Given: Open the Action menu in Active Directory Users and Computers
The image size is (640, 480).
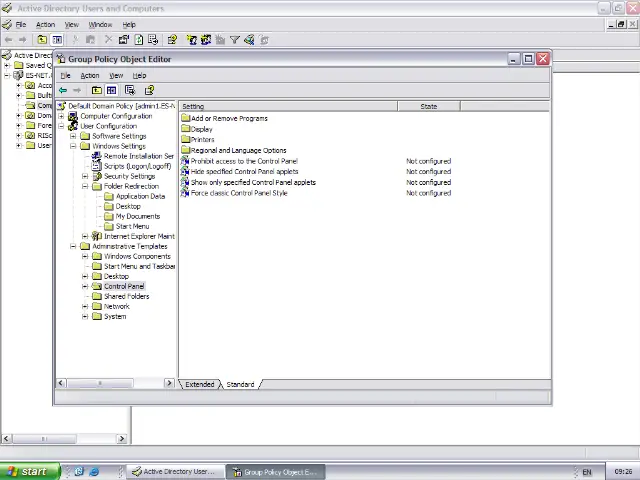Looking at the screenshot, I should (45, 25).
